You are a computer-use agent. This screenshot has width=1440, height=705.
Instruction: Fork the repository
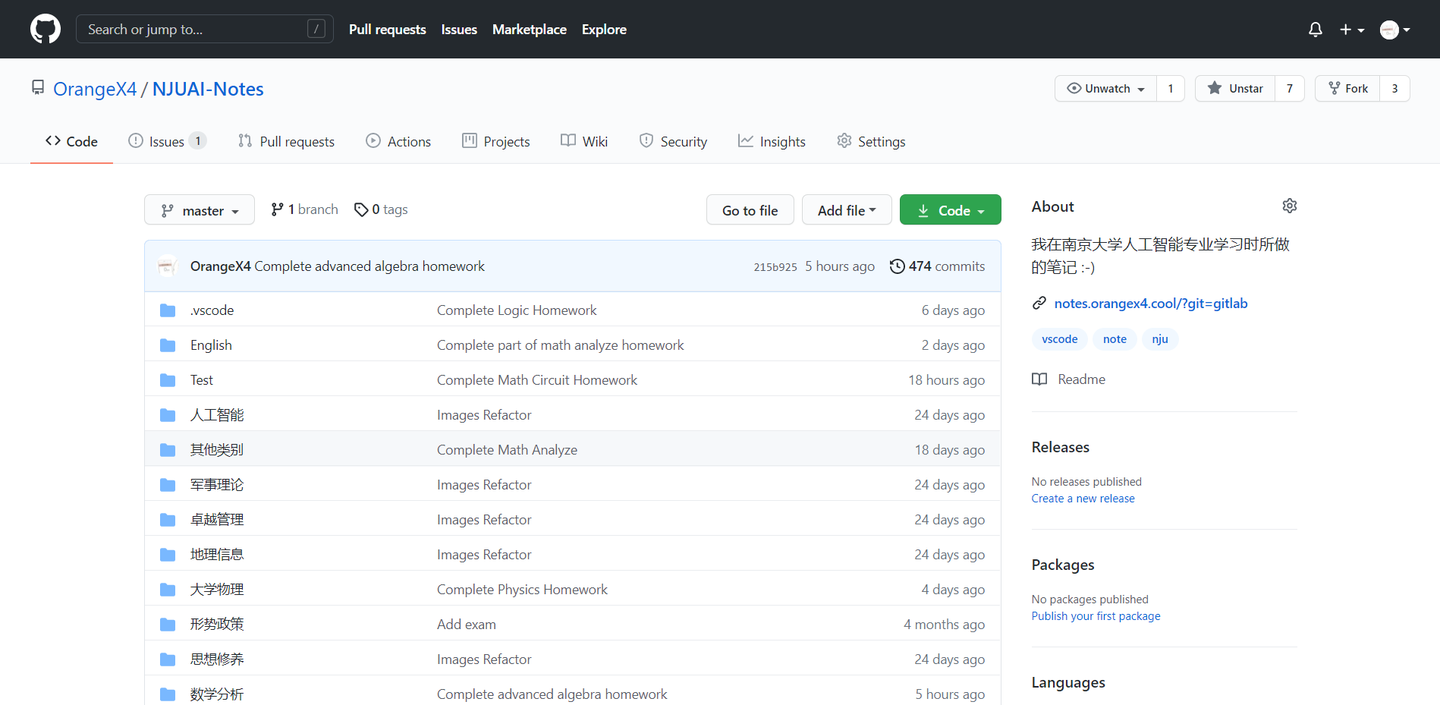tap(1347, 89)
